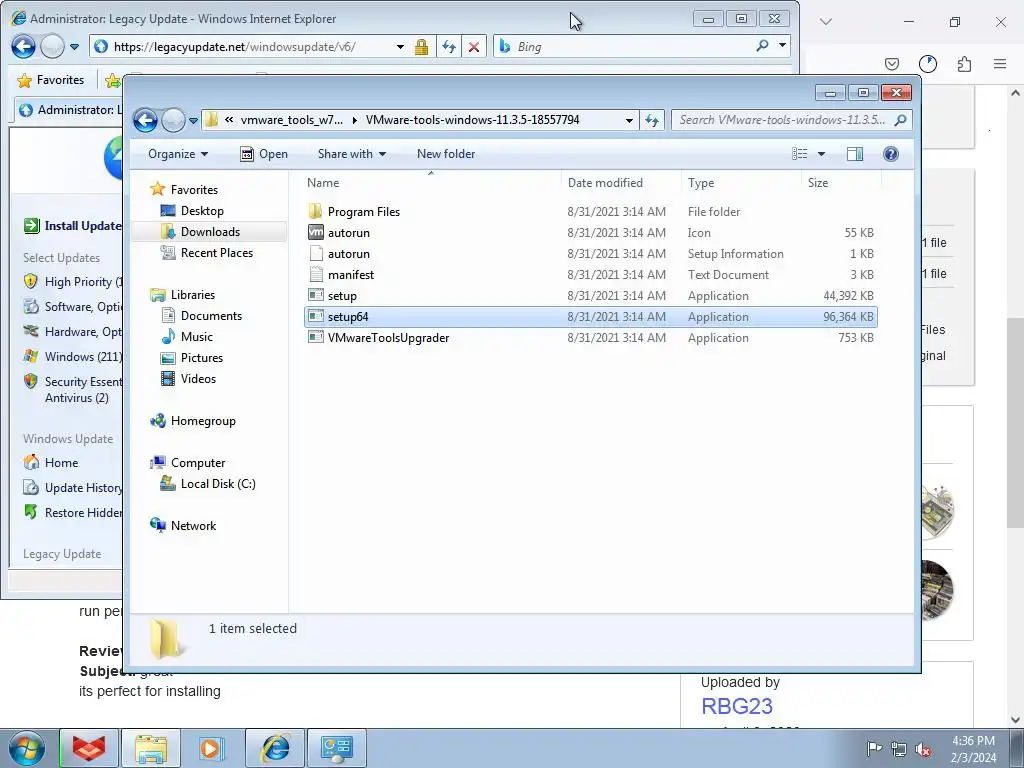Click the IE search magnifier icon

point(762,46)
